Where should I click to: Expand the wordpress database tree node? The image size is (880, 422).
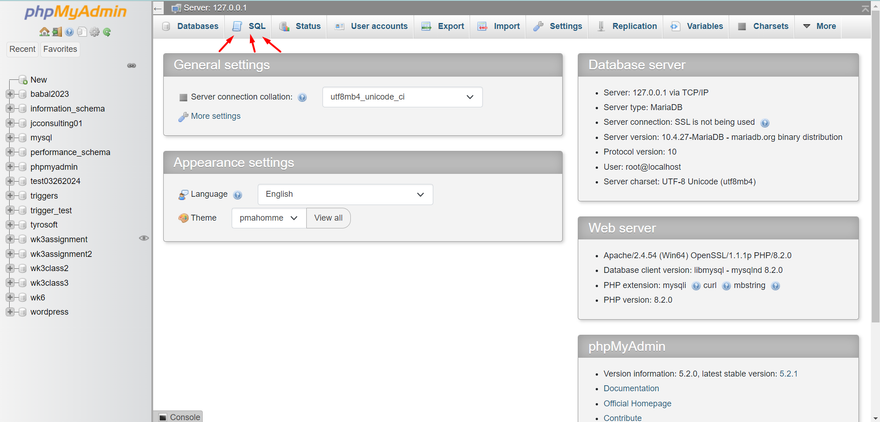tap(11, 312)
